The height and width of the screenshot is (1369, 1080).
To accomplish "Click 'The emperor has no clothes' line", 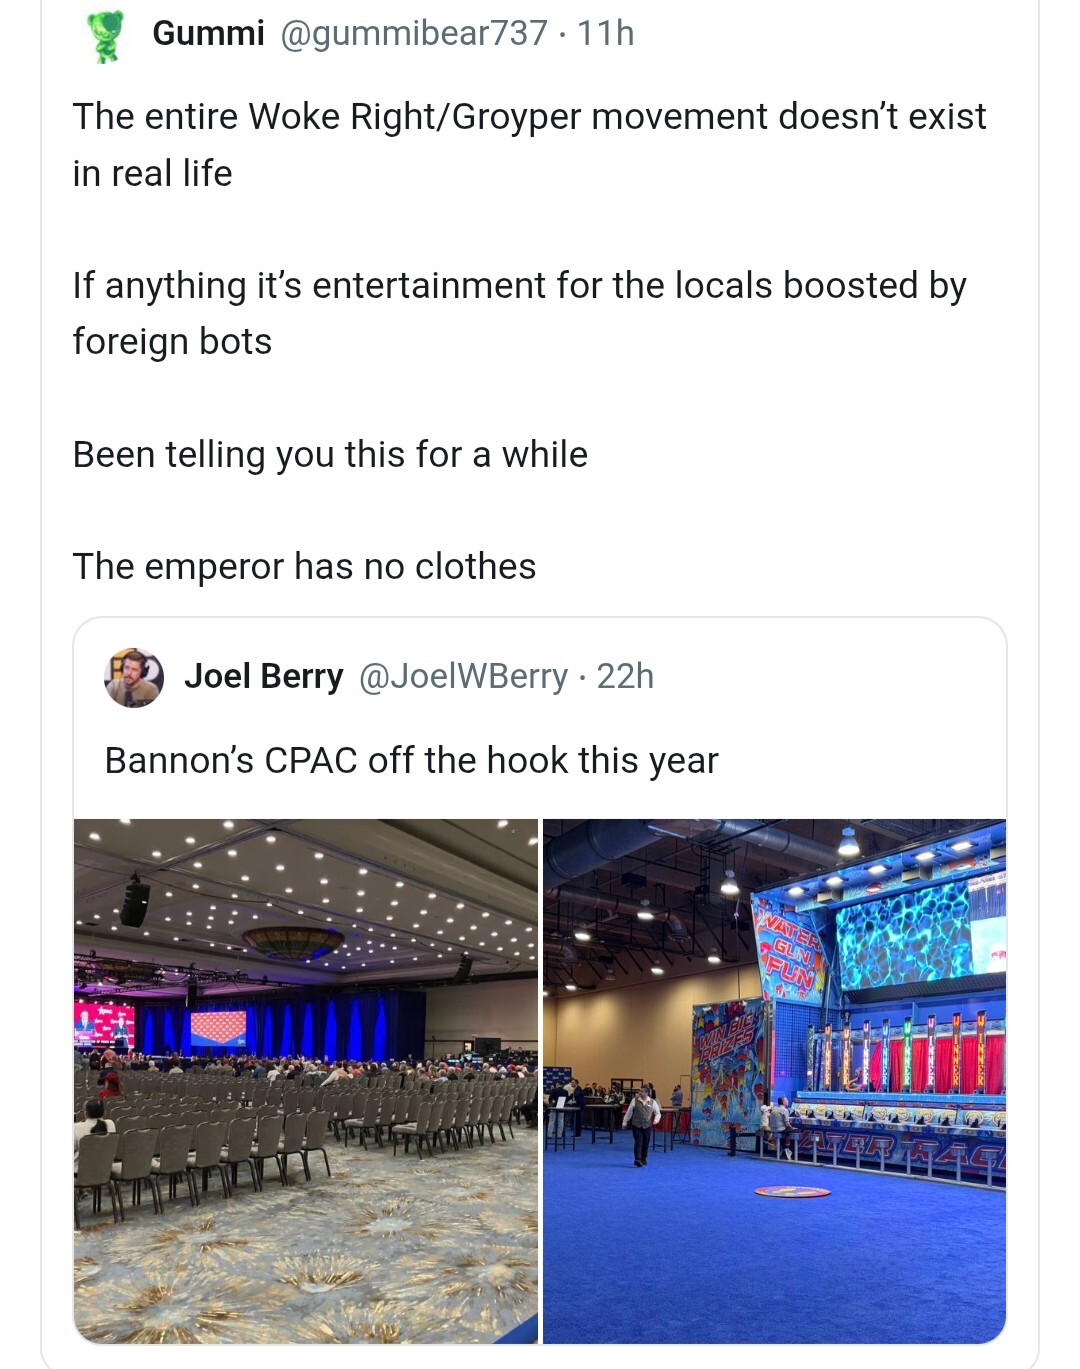I will [x=304, y=567].
